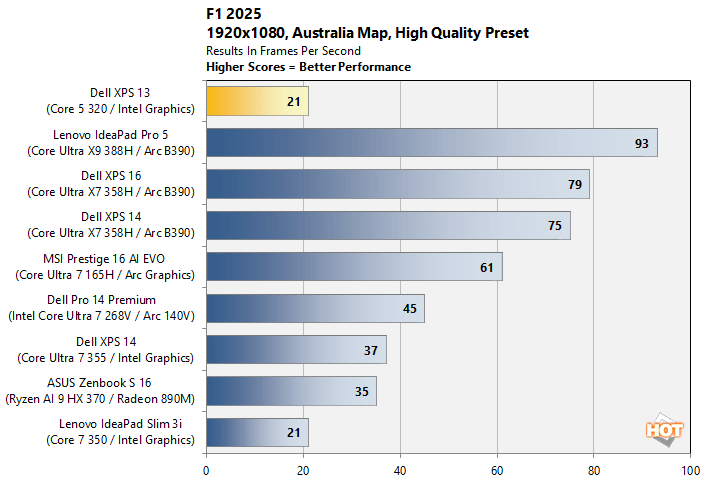Image resolution: width=708 pixels, height=480 pixels.
Task: Click axis tick label 80
Action: point(594,471)
